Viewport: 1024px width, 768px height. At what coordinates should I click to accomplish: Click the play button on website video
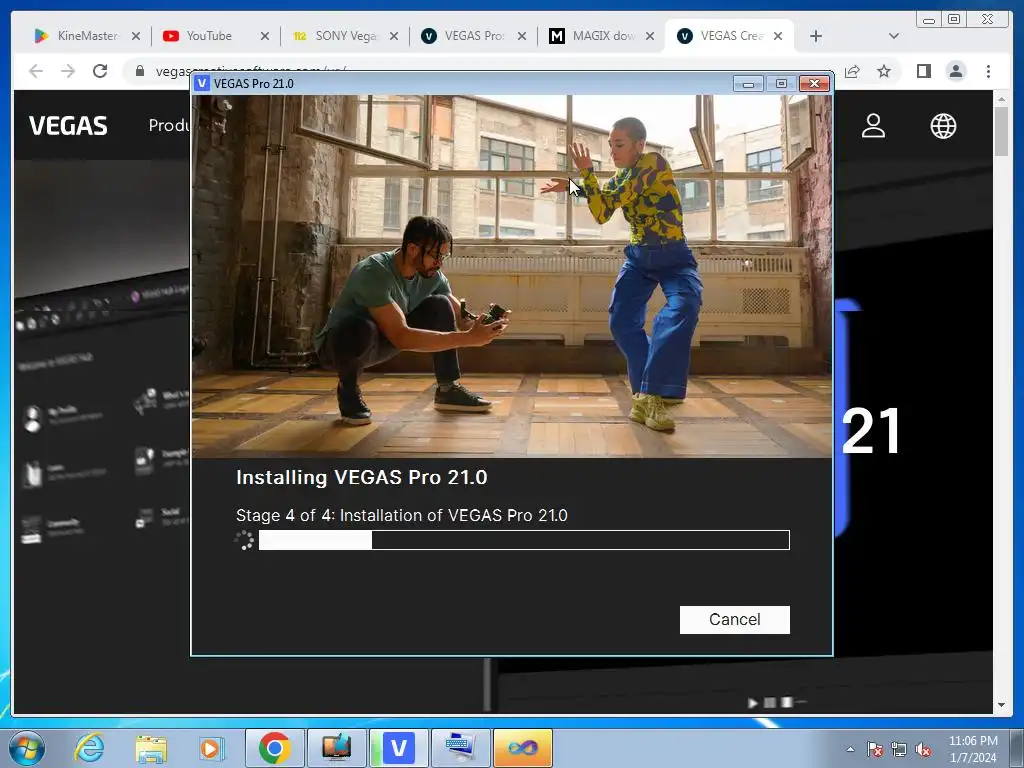(752, 703)
